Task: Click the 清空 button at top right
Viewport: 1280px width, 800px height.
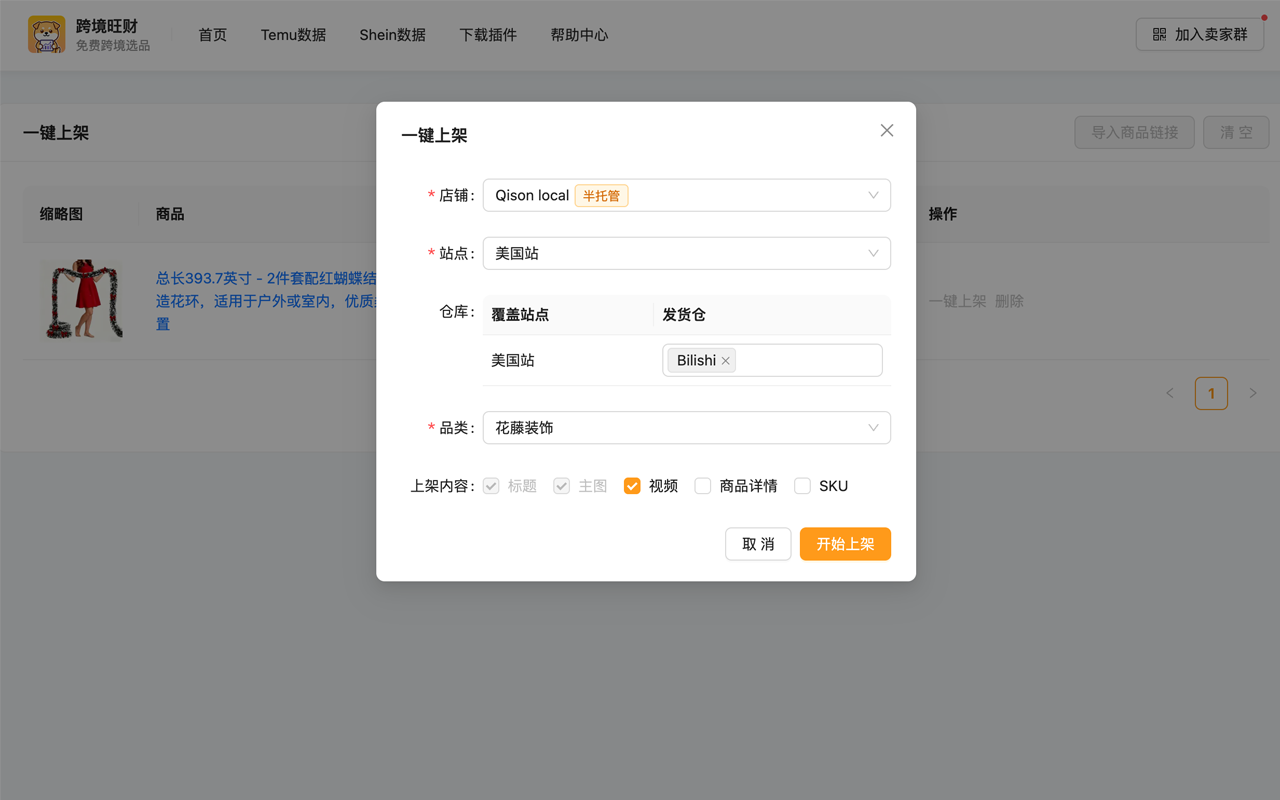Action: coord(1236,132)
